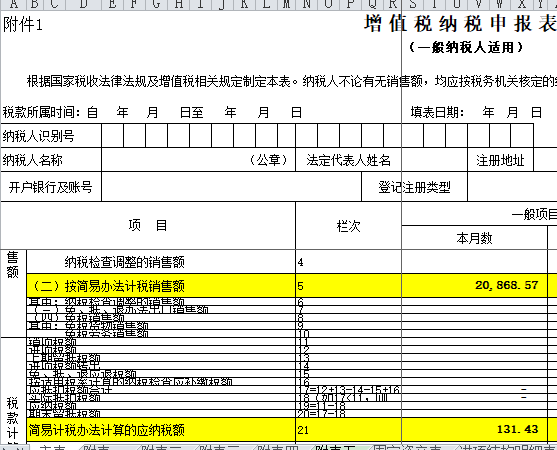Screen dimensions: 557x450
Task: Select cell showing 131.43
Action: pos(474,429)
